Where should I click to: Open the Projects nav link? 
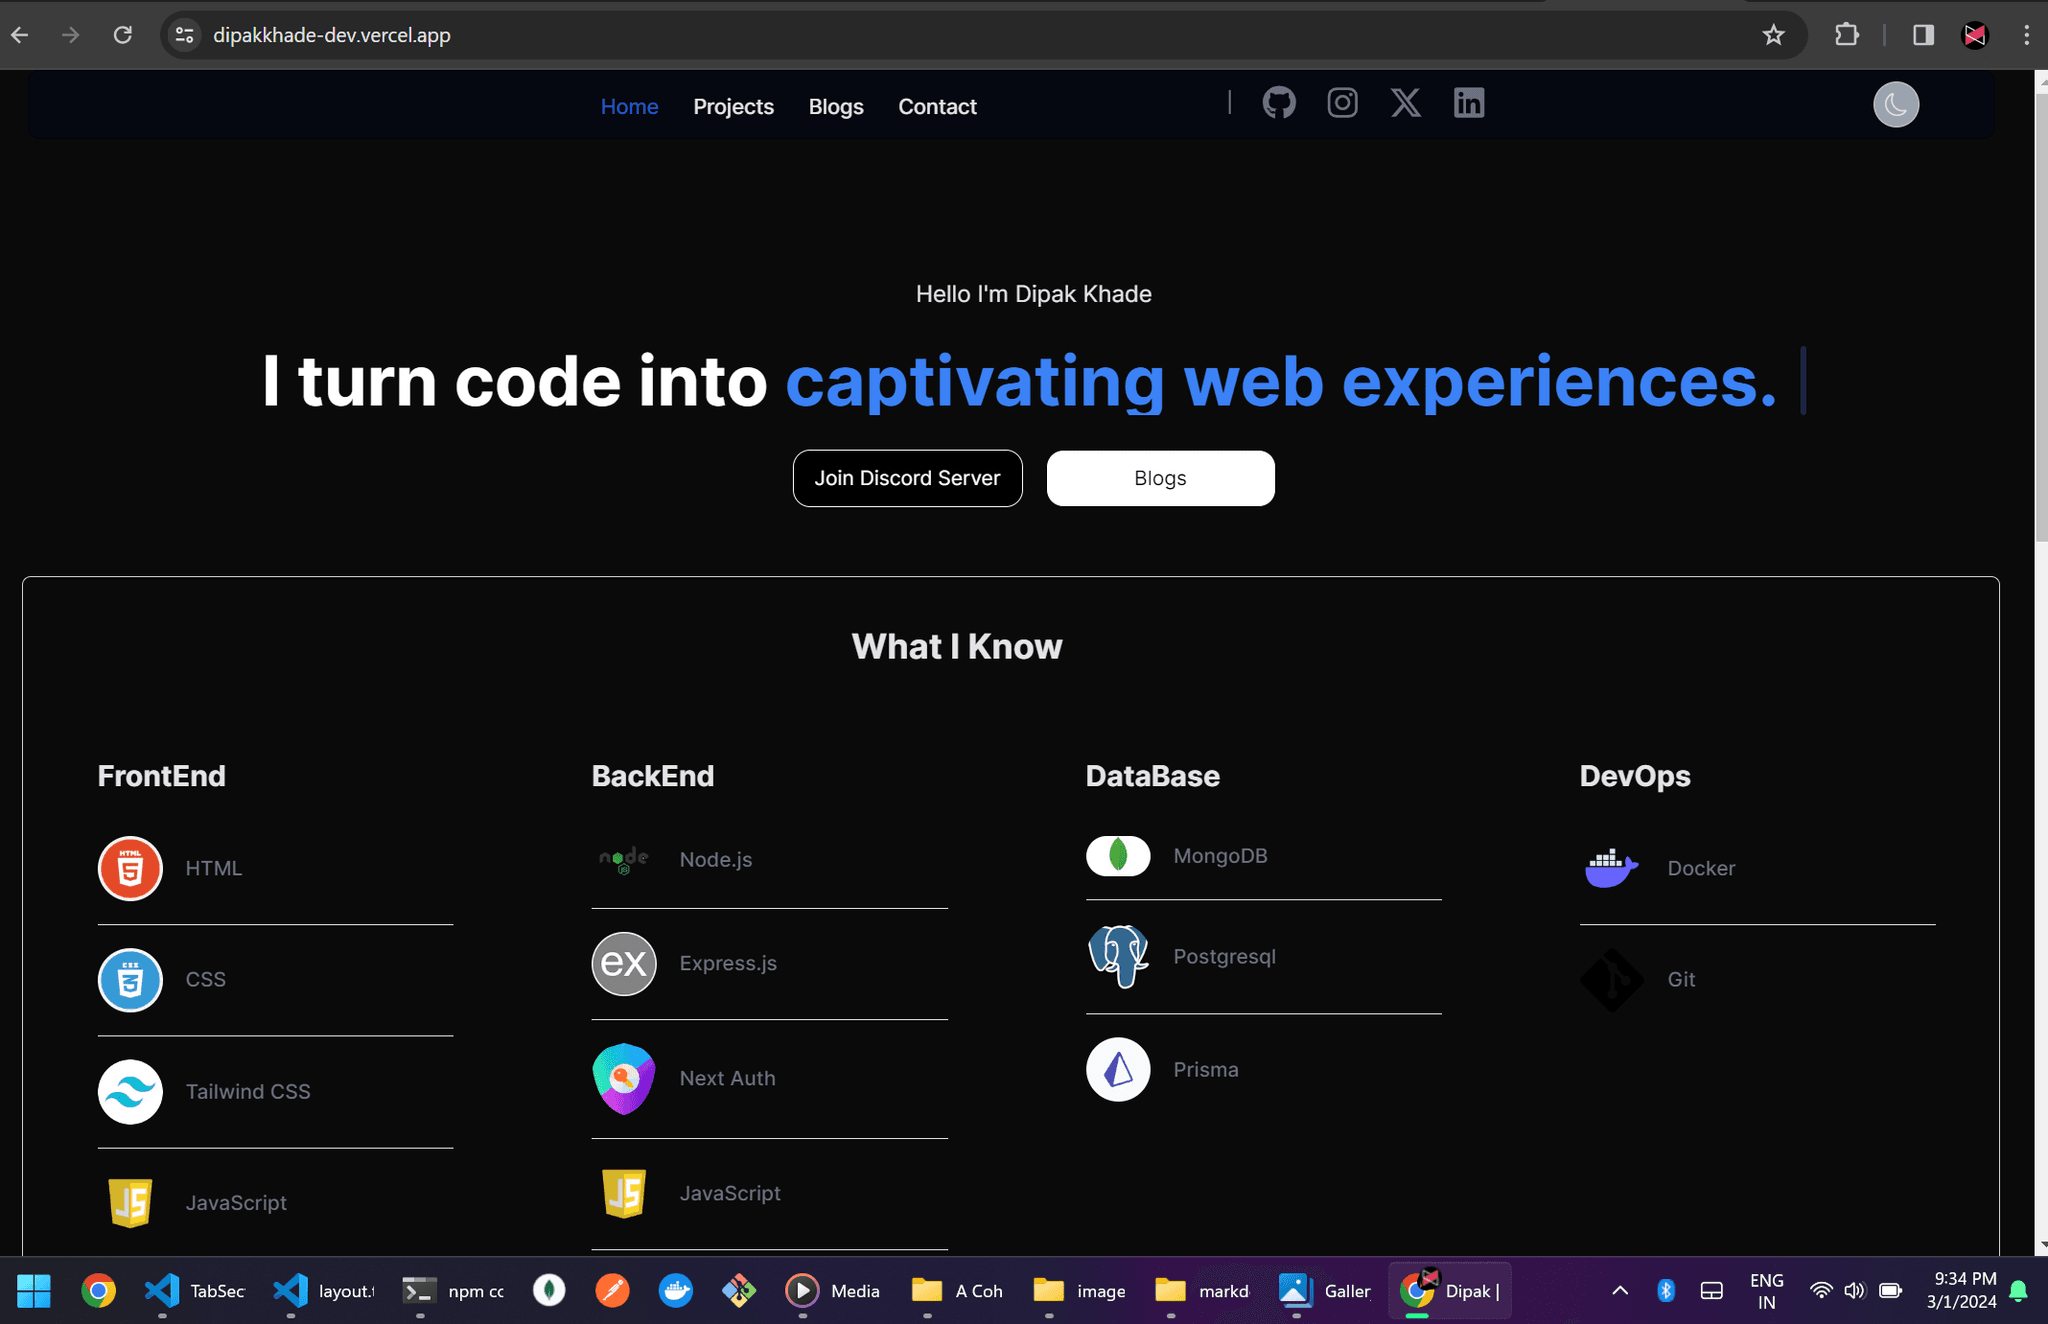(733, 106)
